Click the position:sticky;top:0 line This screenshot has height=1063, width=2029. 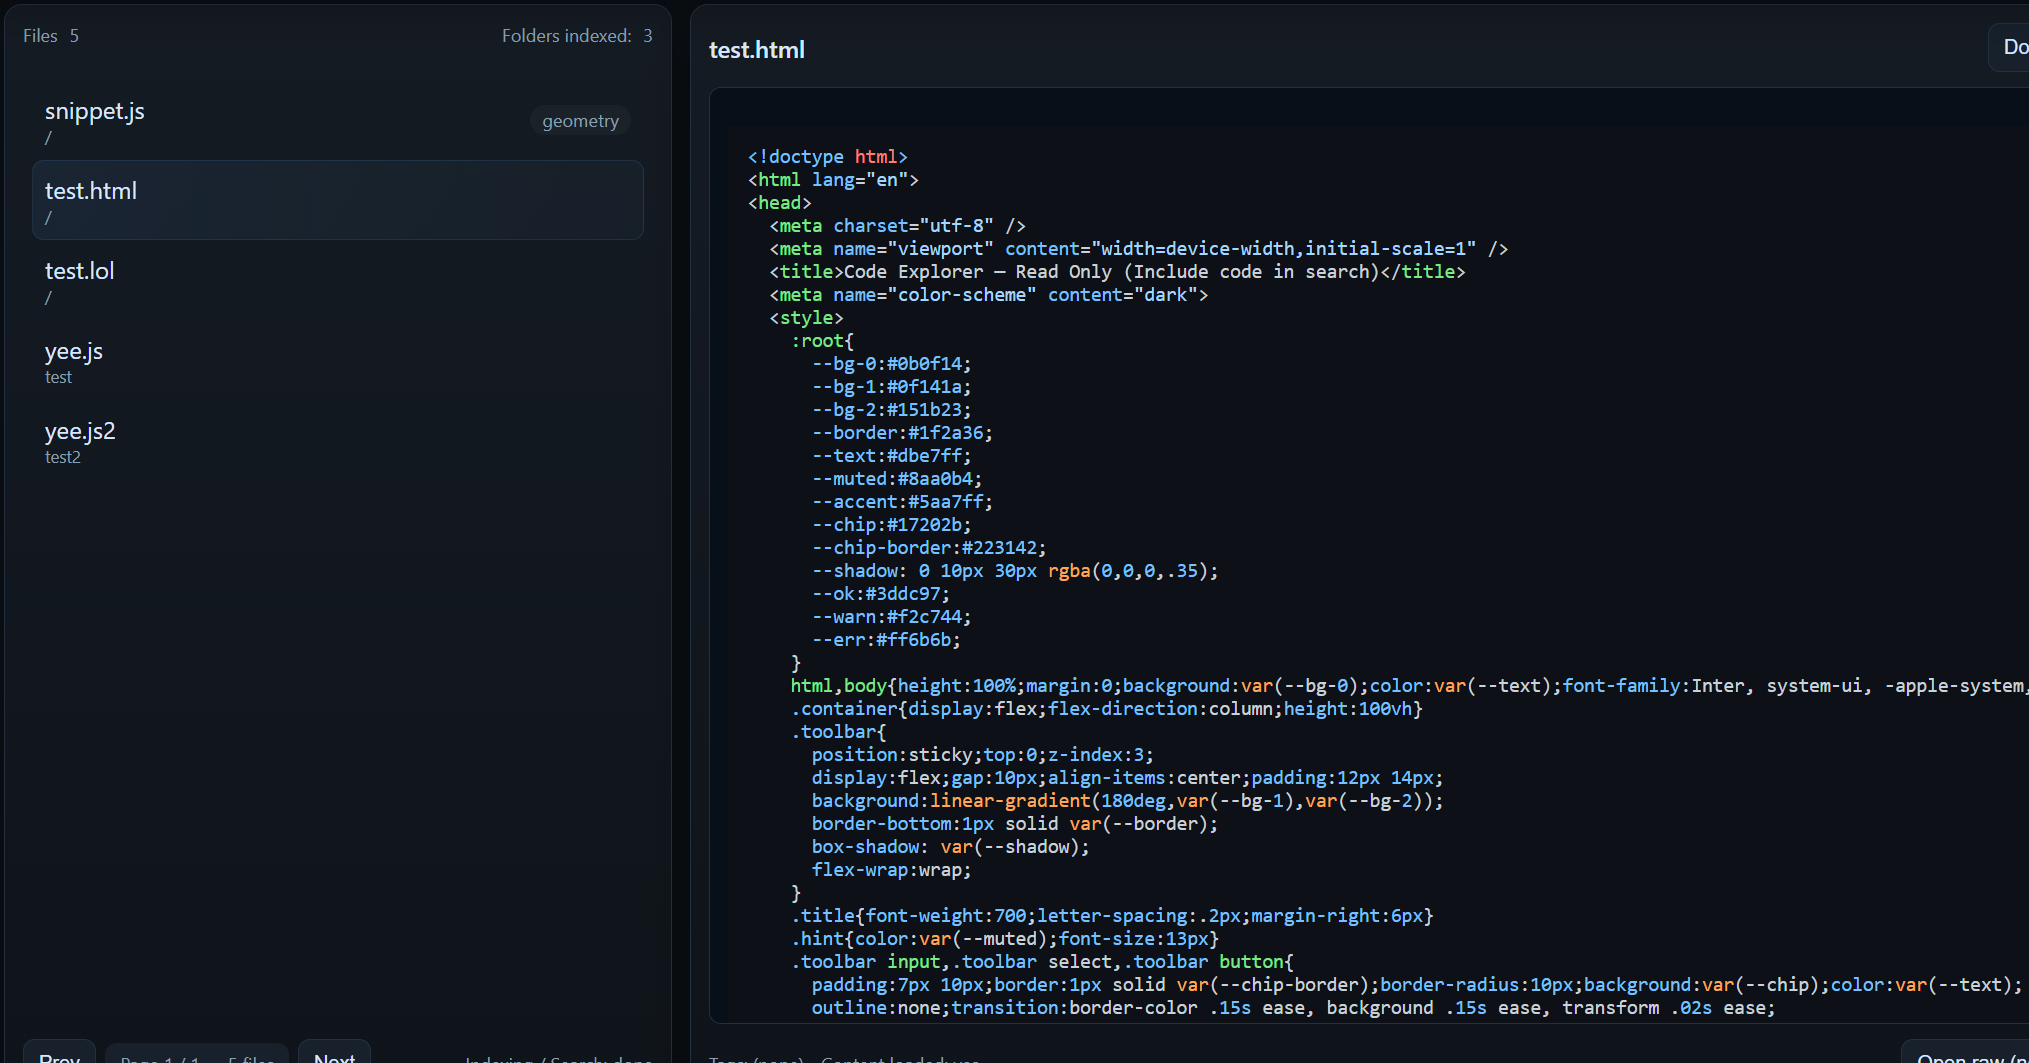tap(983, 755)
